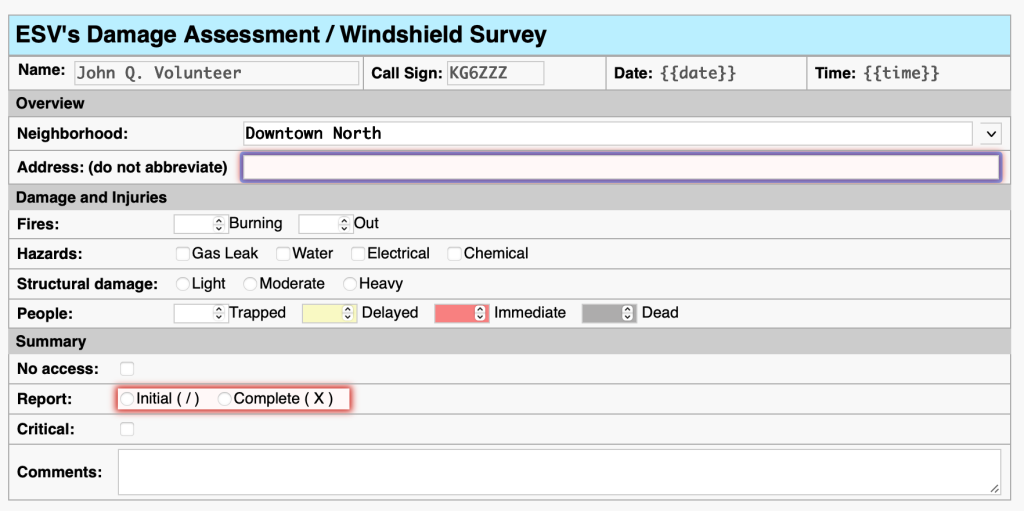The image size is (1024, 511).
Task: Check the No access checkbox
Action: tap(127, 369)
